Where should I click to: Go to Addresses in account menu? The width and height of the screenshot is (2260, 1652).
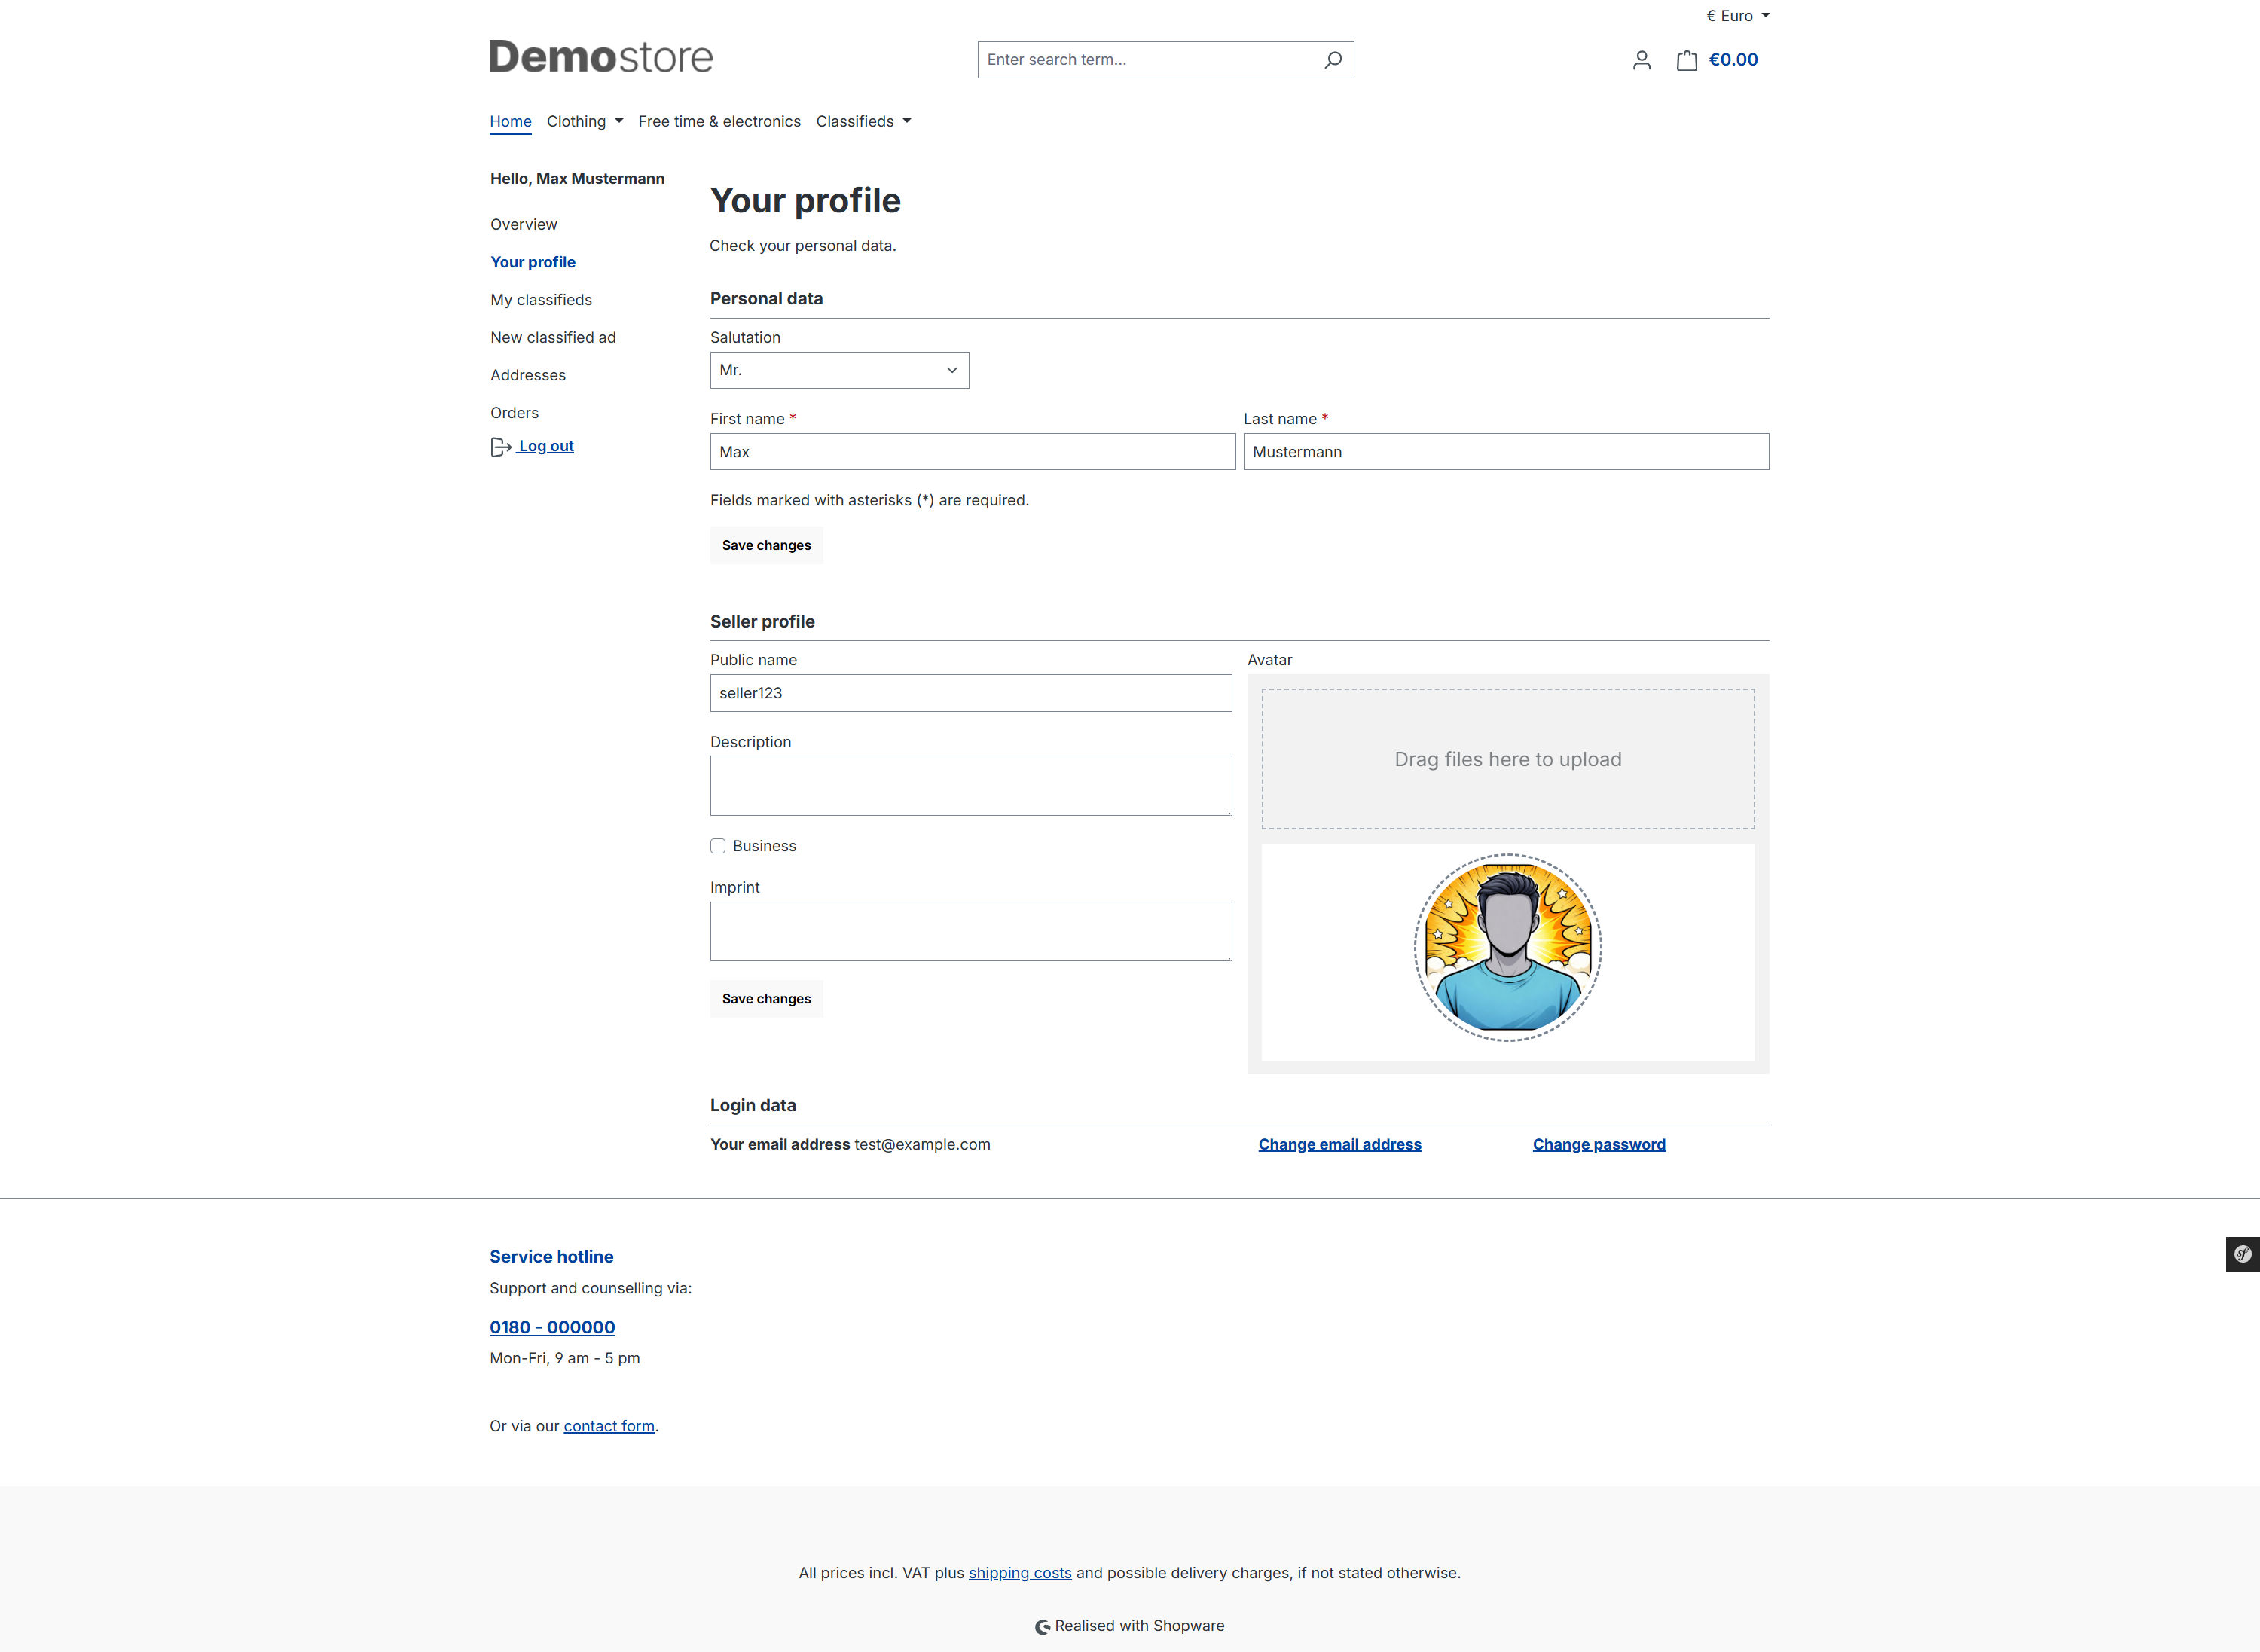coord(528,375)
